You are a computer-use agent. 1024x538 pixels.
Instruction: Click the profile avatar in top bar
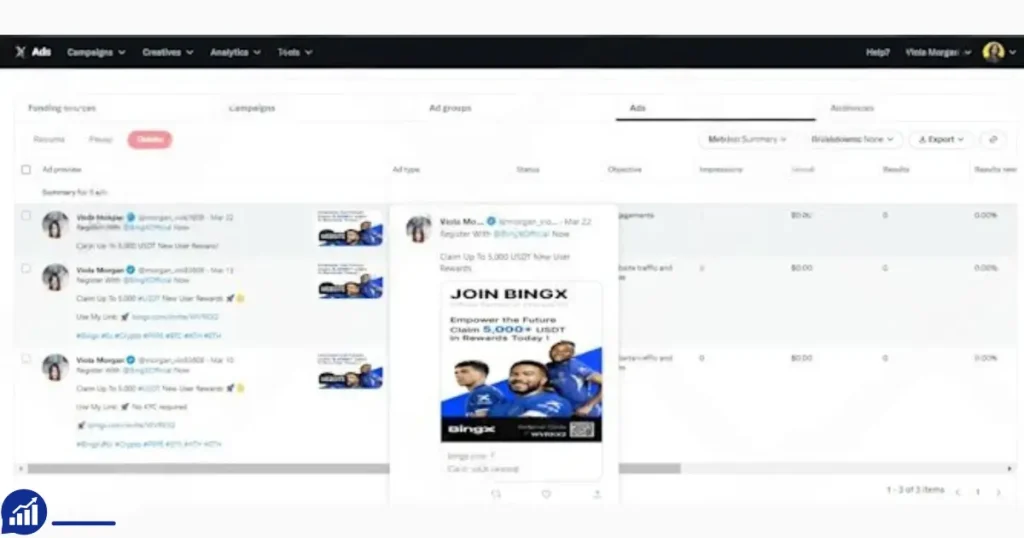click(993, 52)
